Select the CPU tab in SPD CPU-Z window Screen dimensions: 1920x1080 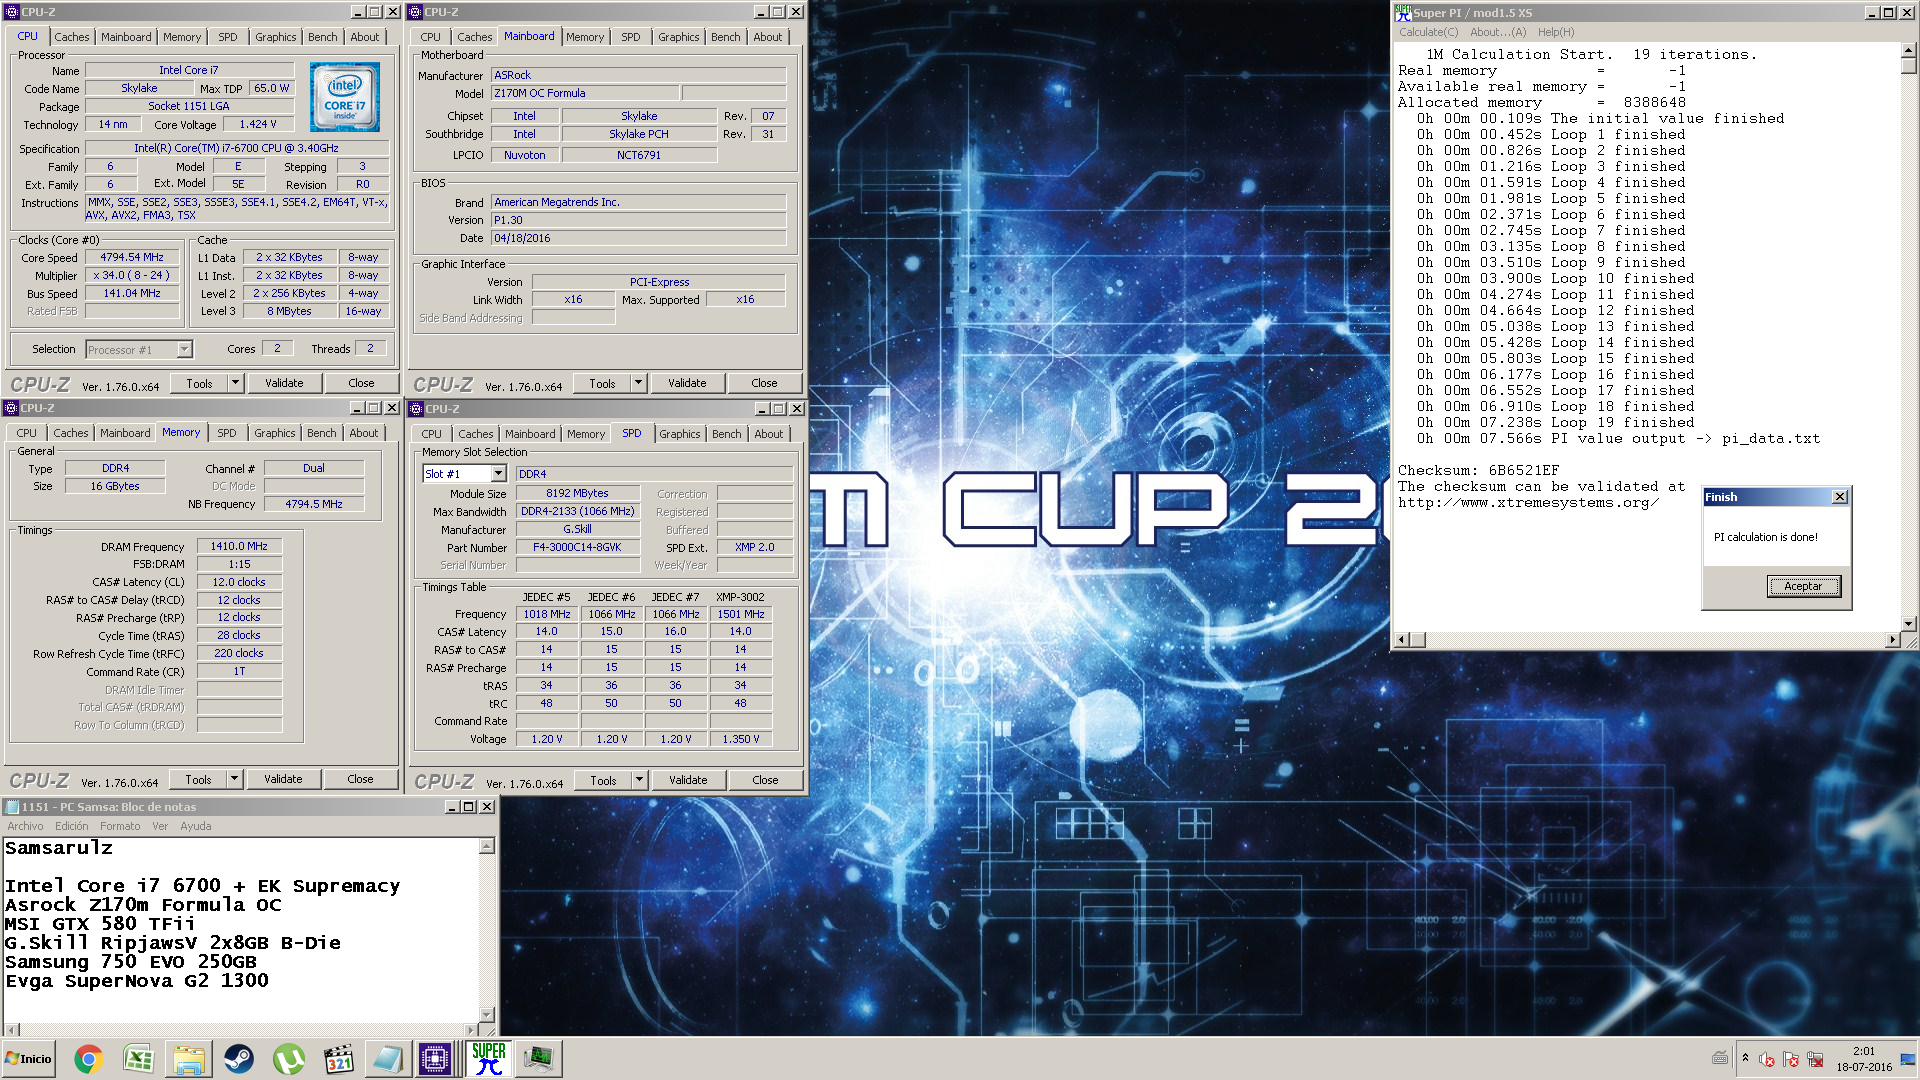pyautogui.click(x=432, y=434)
